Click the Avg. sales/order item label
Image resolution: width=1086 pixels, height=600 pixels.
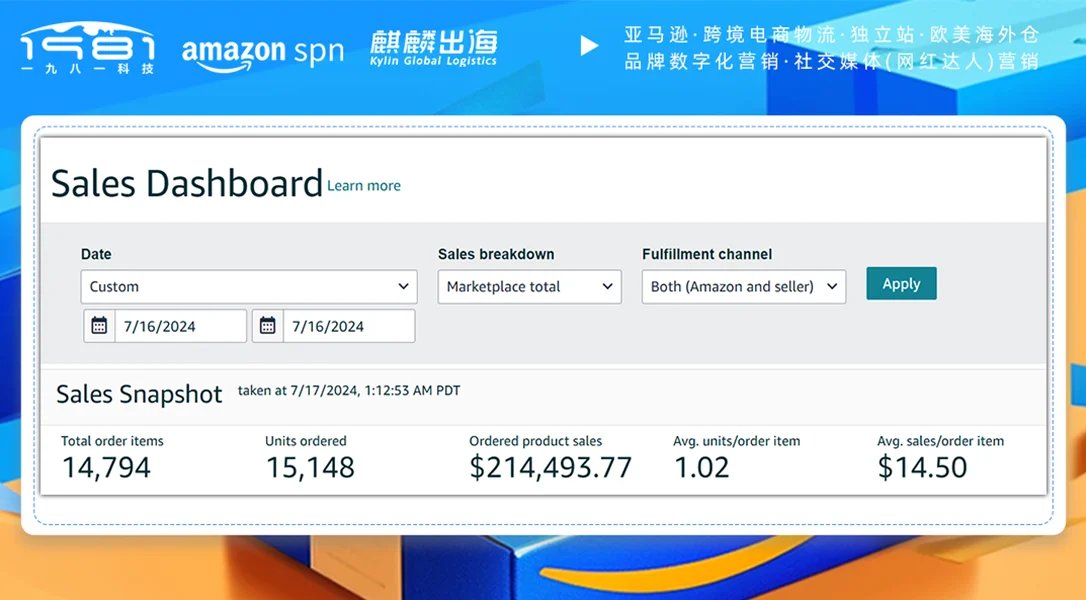pyautogui.click(x=941, y=441)
